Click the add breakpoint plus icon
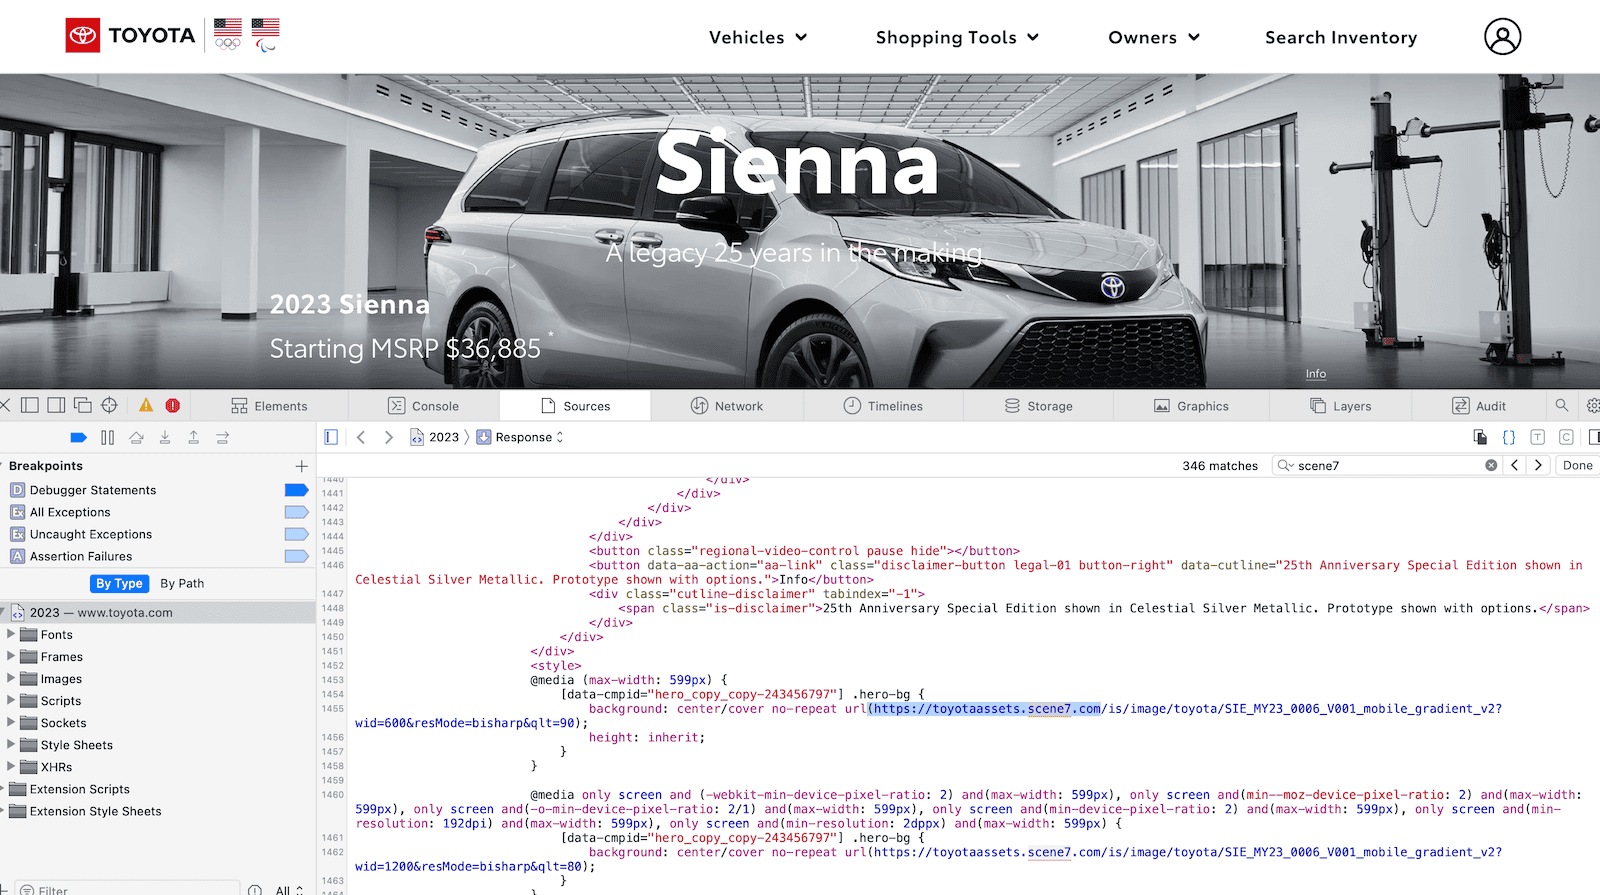Screen dimensions: 1600x895 click(x=301, y=466)
